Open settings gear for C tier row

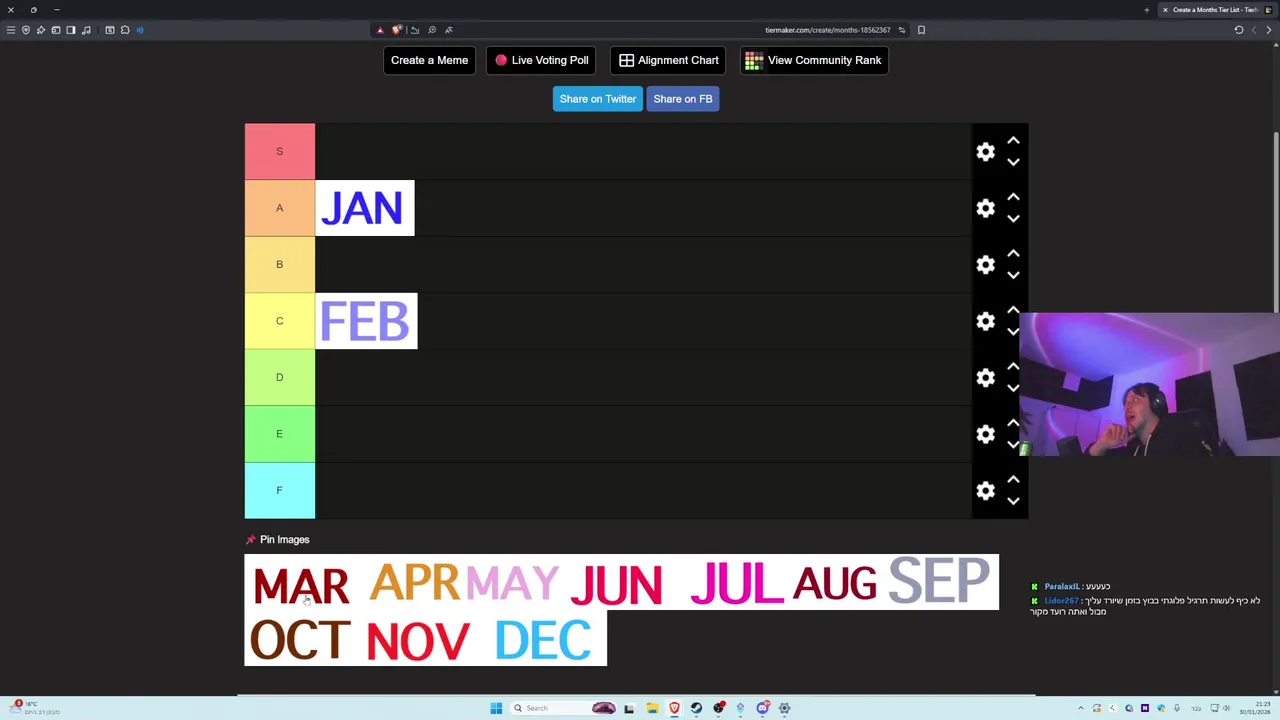tap(985, 321)
